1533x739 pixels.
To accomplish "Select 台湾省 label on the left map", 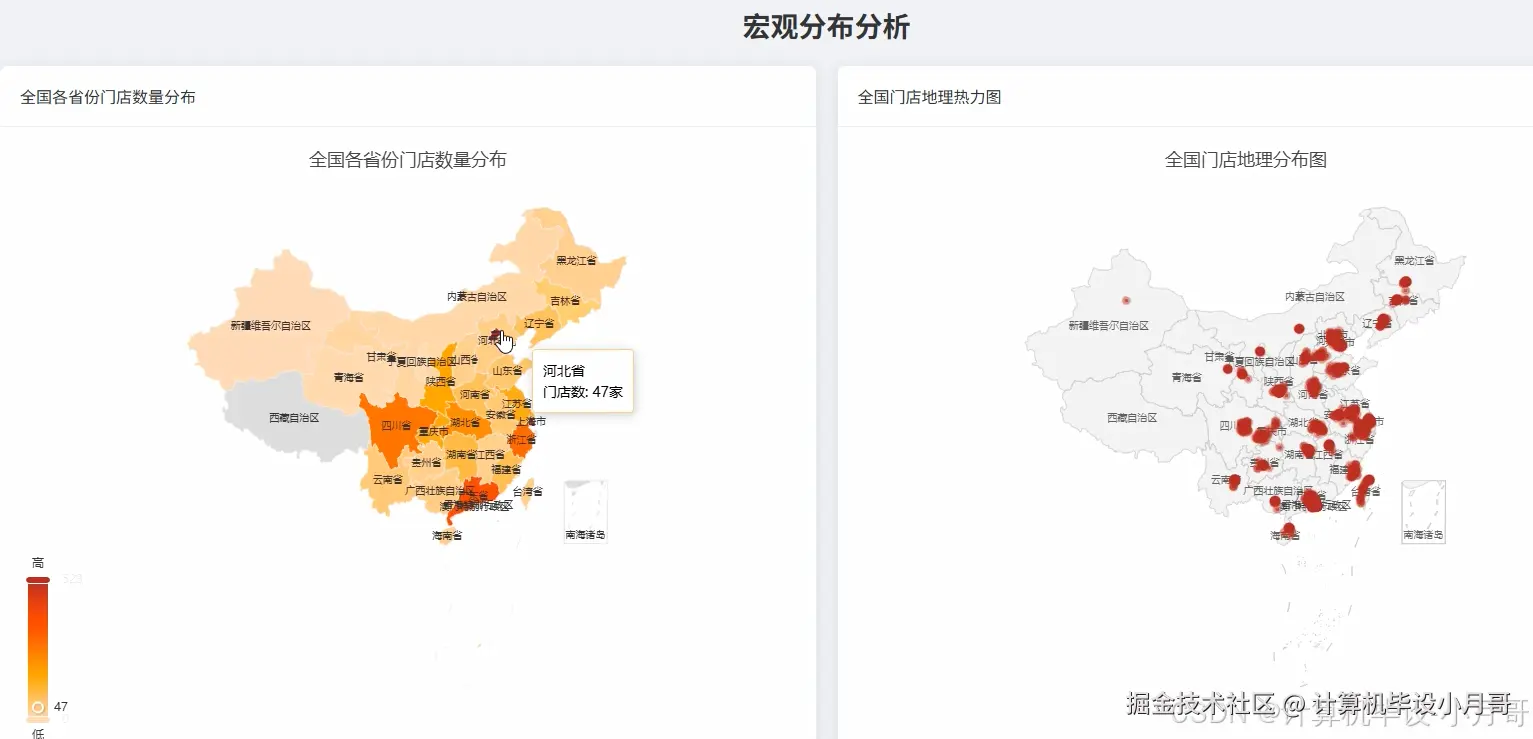I will (x=528, y=492).
